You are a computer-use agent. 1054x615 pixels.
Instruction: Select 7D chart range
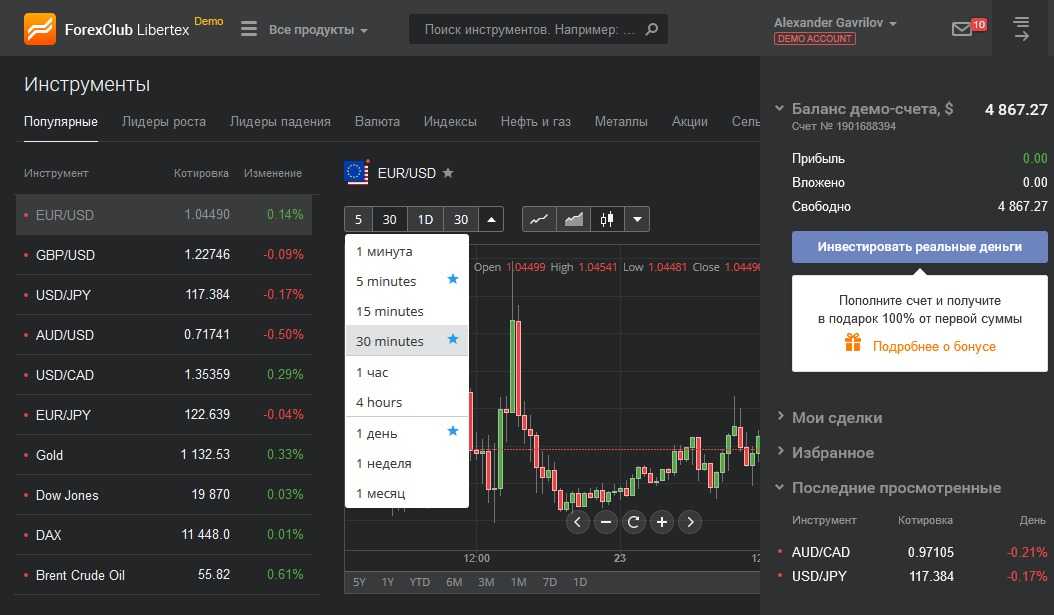coord(549,582)
